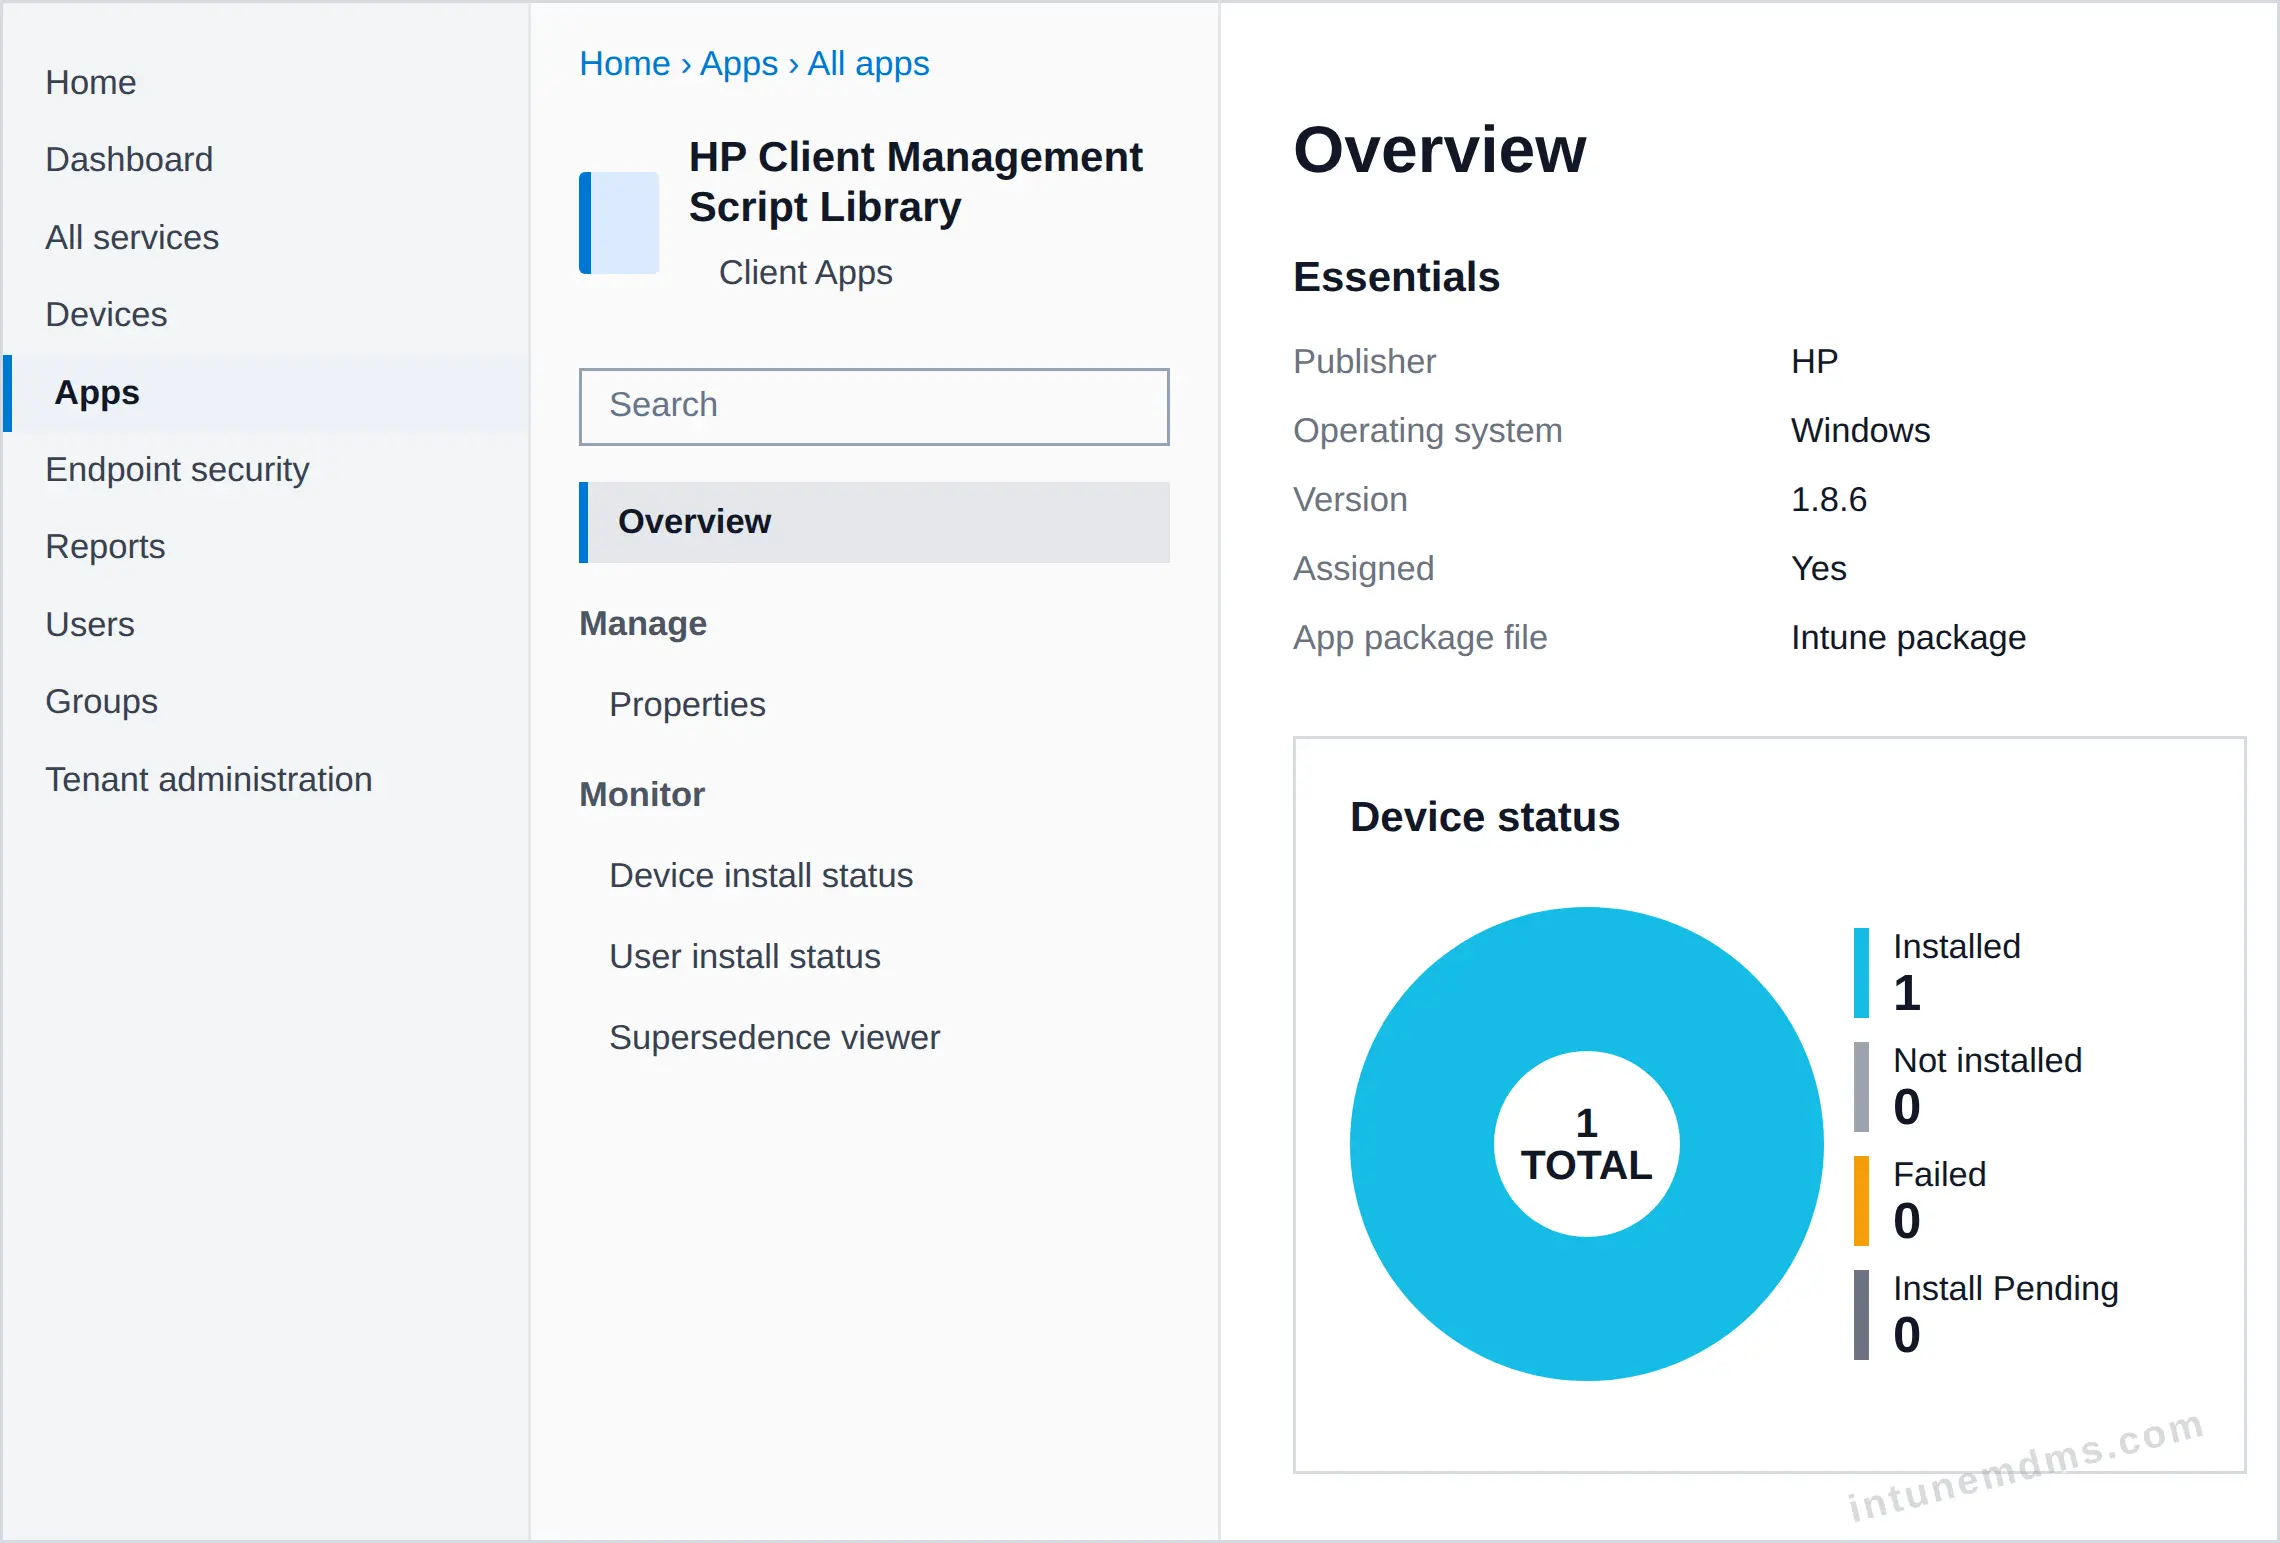
Task: Click the 'Not installed' legend label
Action: tap(1988, 1060)
